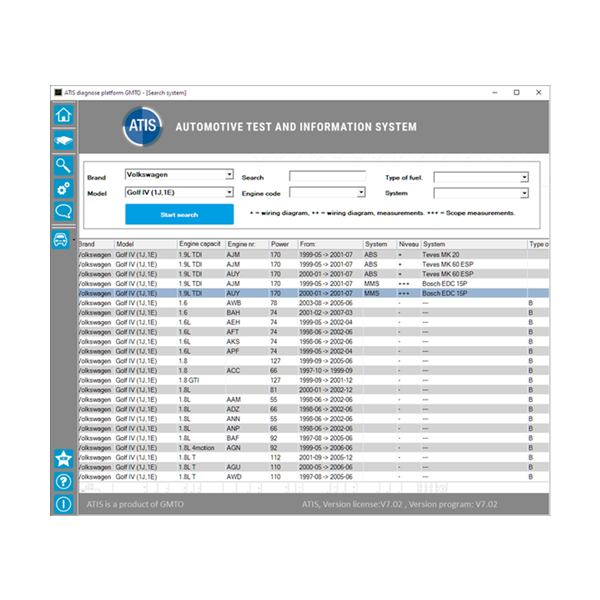
Task: Select the row with engine AGU
Action: tap(313, 467)
